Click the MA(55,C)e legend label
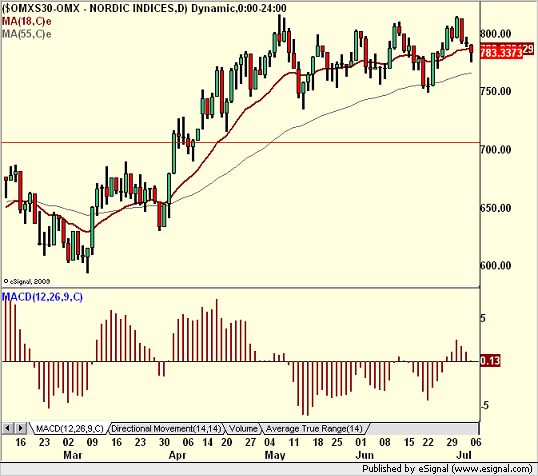Viewport: 538px width, 476px height. 27,34
